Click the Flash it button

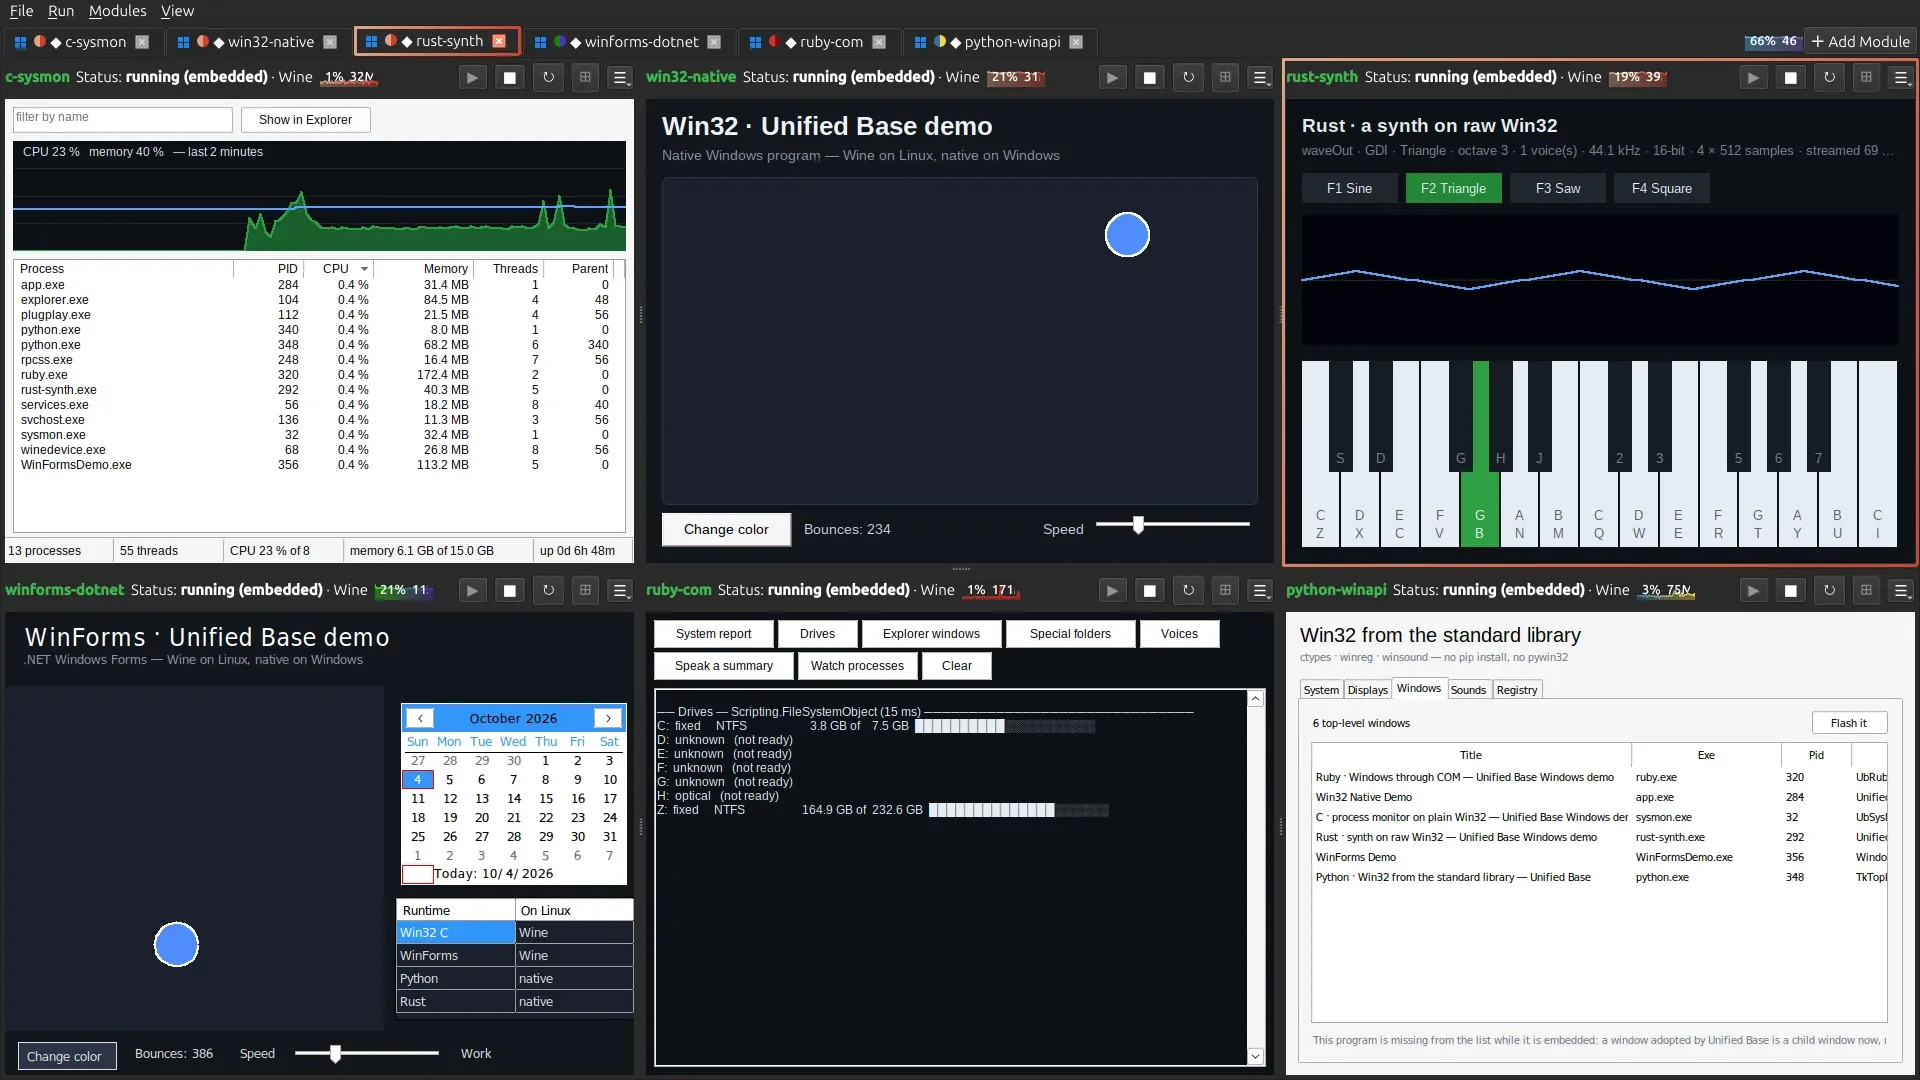[x=1848, y=723]
